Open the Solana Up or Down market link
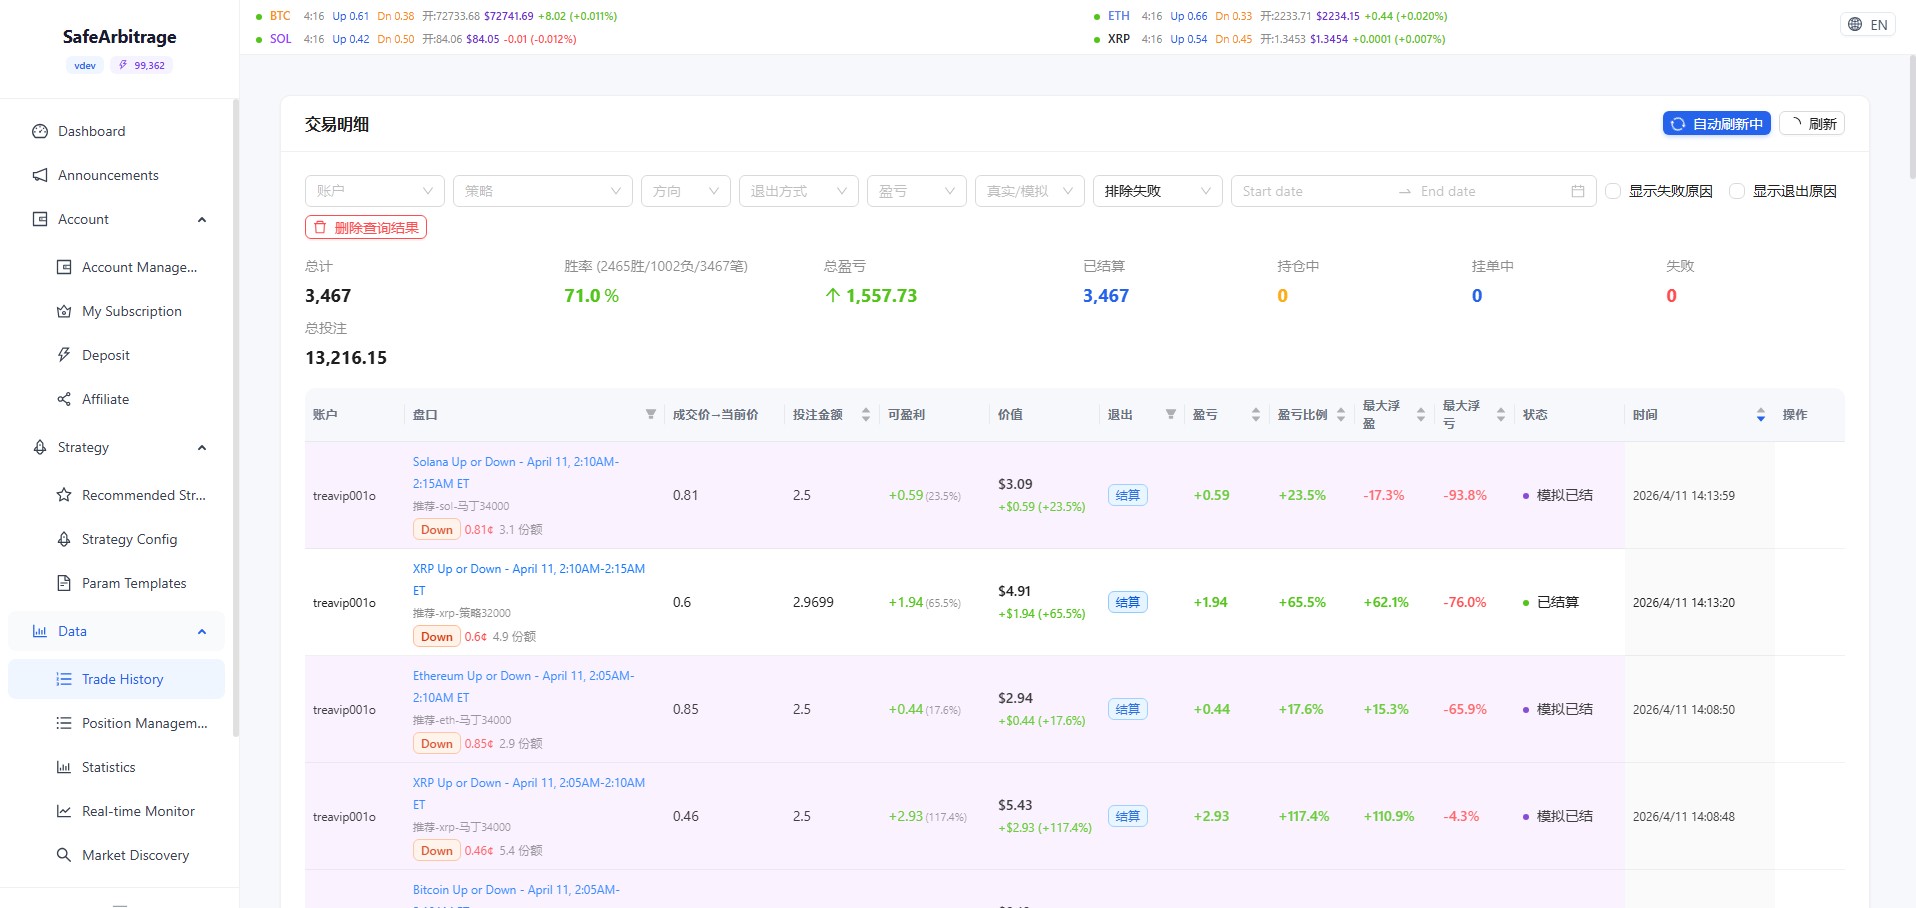The width and height of the screenshot is (1916, 908). tap(515, 462)
